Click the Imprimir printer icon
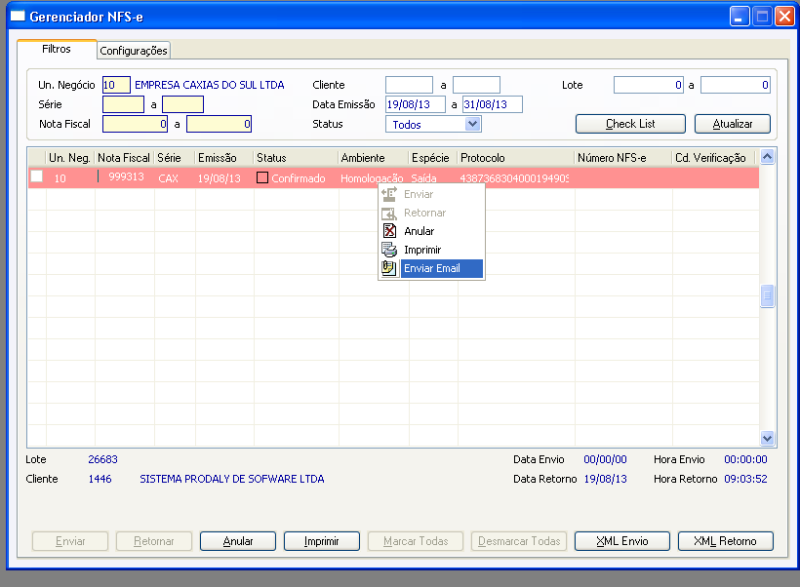This screenshot has height=587, width=800. pos(389,249)
